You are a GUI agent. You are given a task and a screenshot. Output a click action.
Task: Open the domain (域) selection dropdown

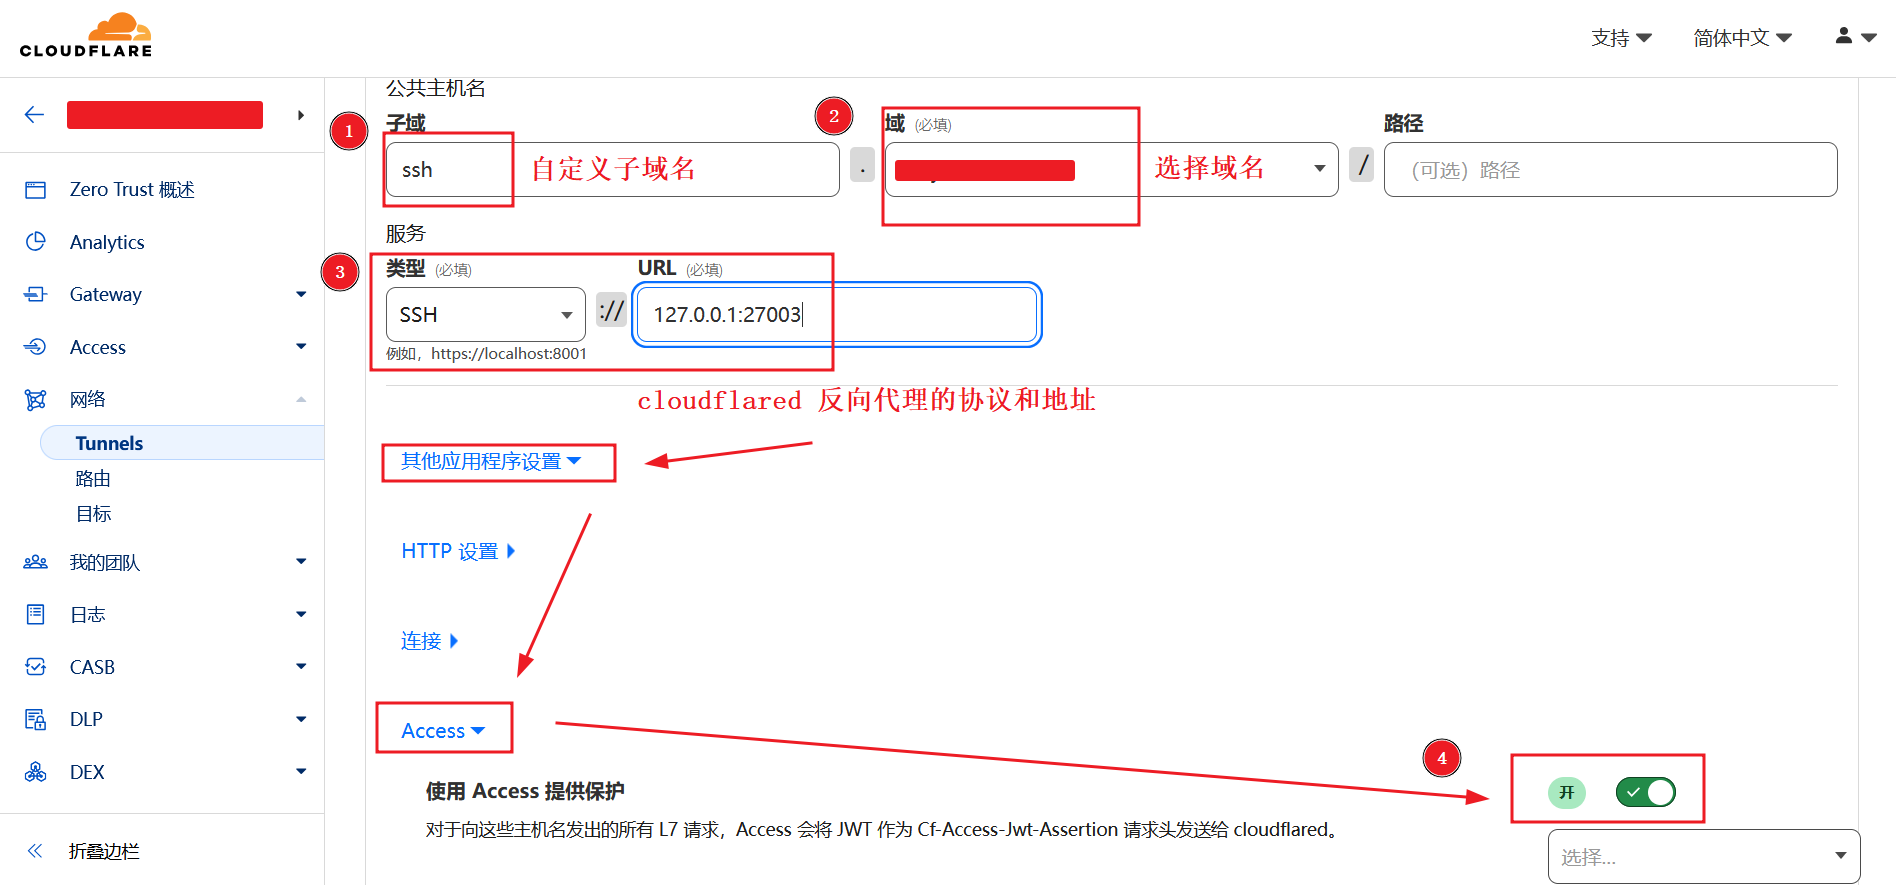pos(1111,169)
